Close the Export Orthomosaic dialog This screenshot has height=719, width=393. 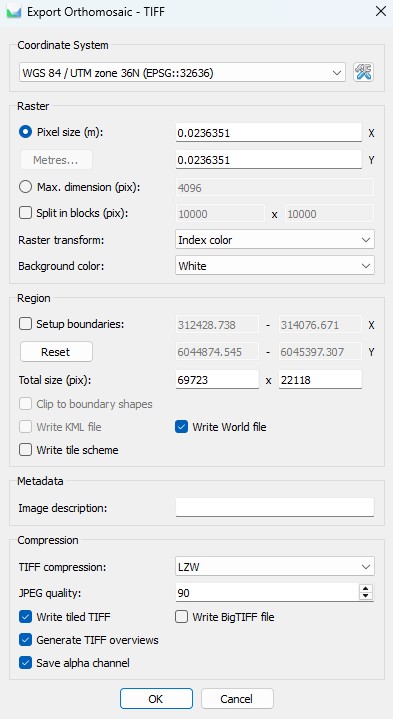[x=381, y=11]
